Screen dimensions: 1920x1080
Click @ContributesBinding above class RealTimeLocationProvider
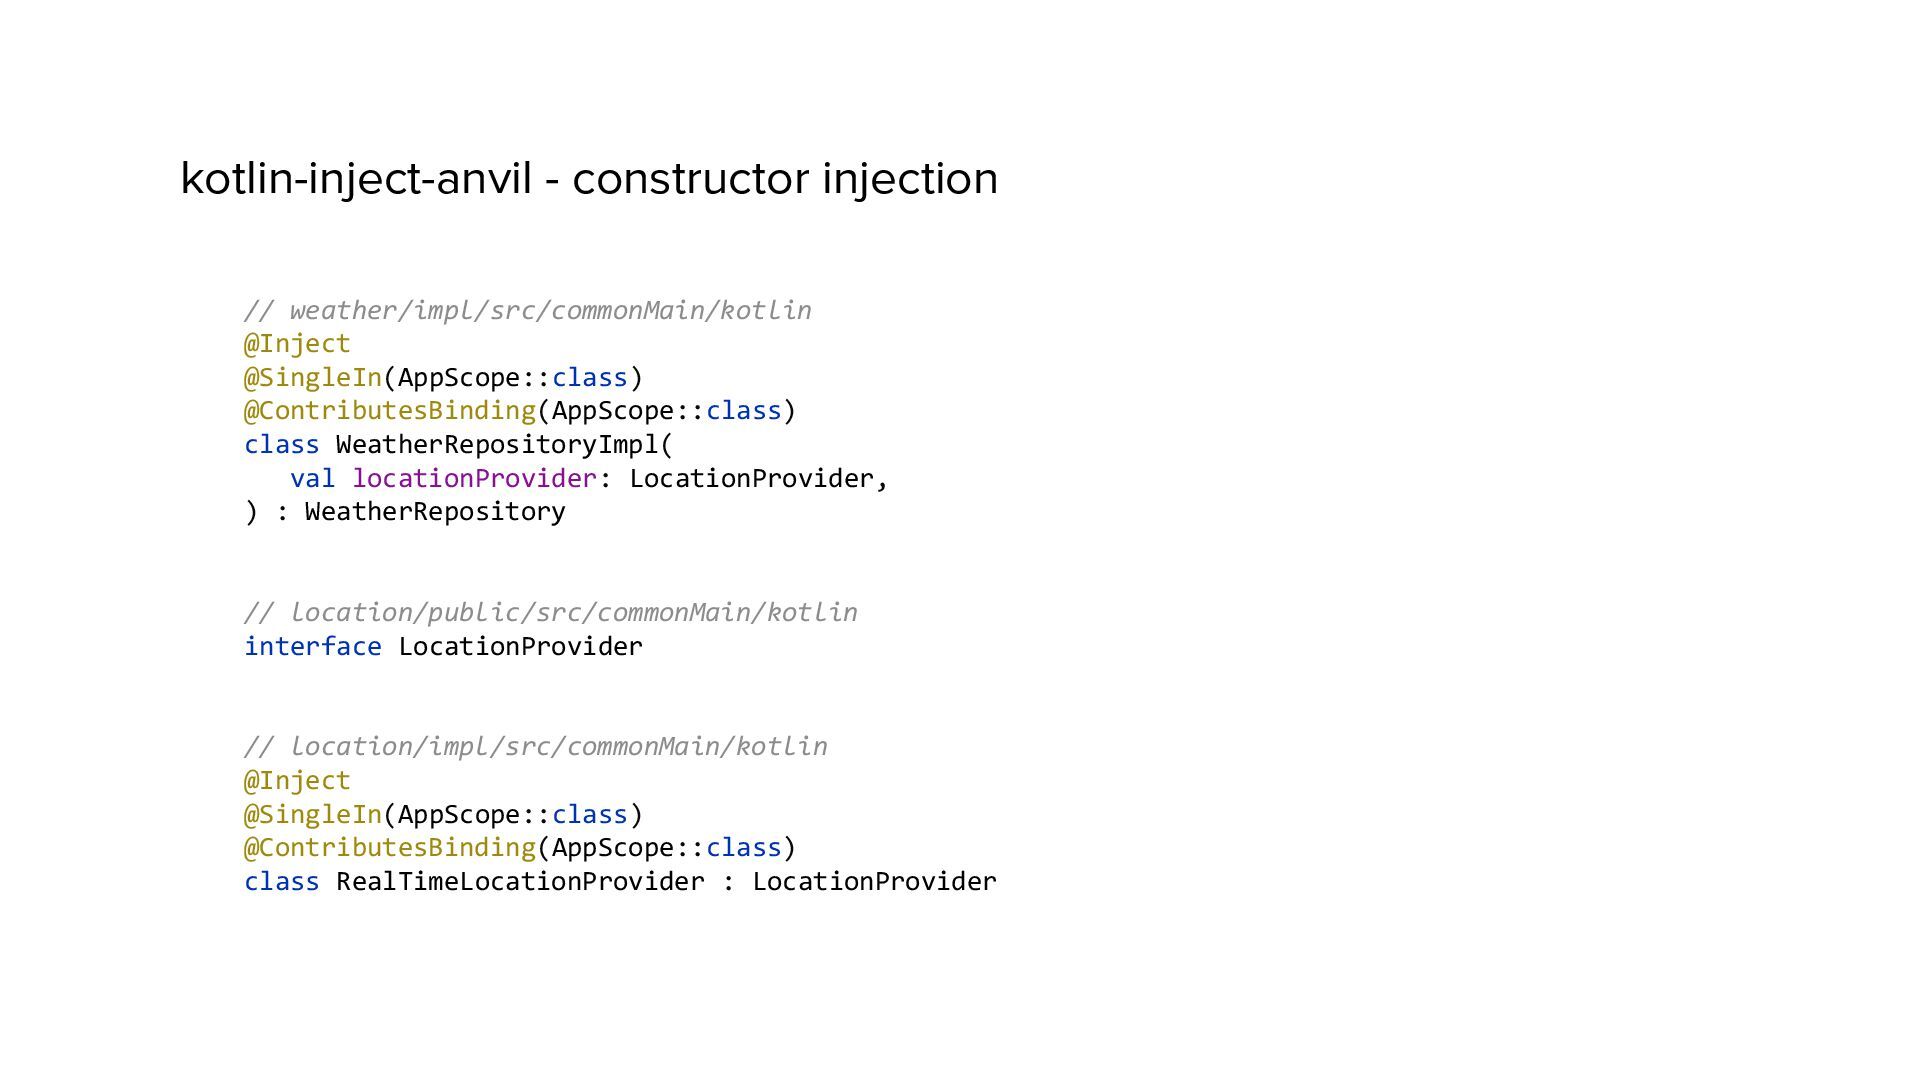coord(390,848)
